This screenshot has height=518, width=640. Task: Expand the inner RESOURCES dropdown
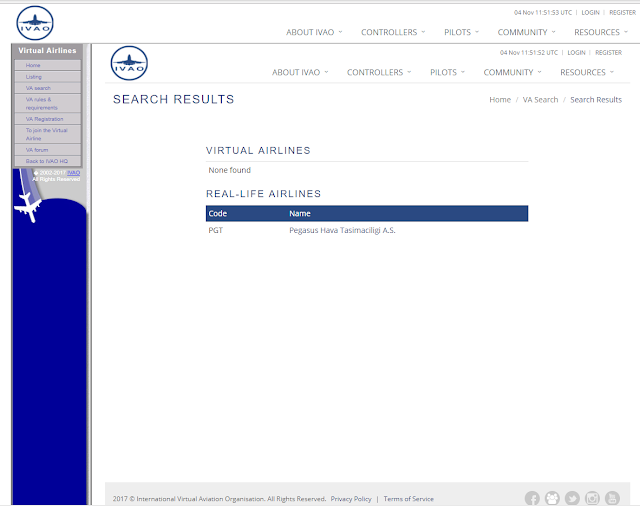[587, 72]
